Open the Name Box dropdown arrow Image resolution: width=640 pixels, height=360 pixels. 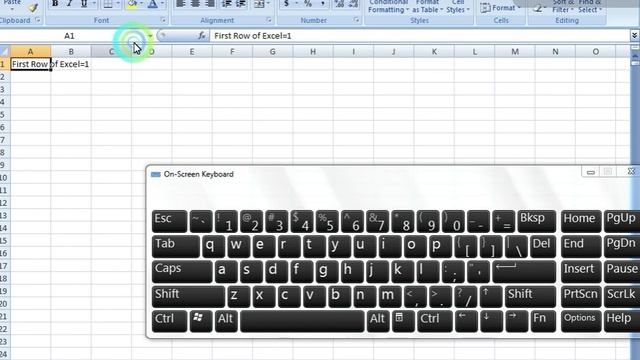(150, 36)
